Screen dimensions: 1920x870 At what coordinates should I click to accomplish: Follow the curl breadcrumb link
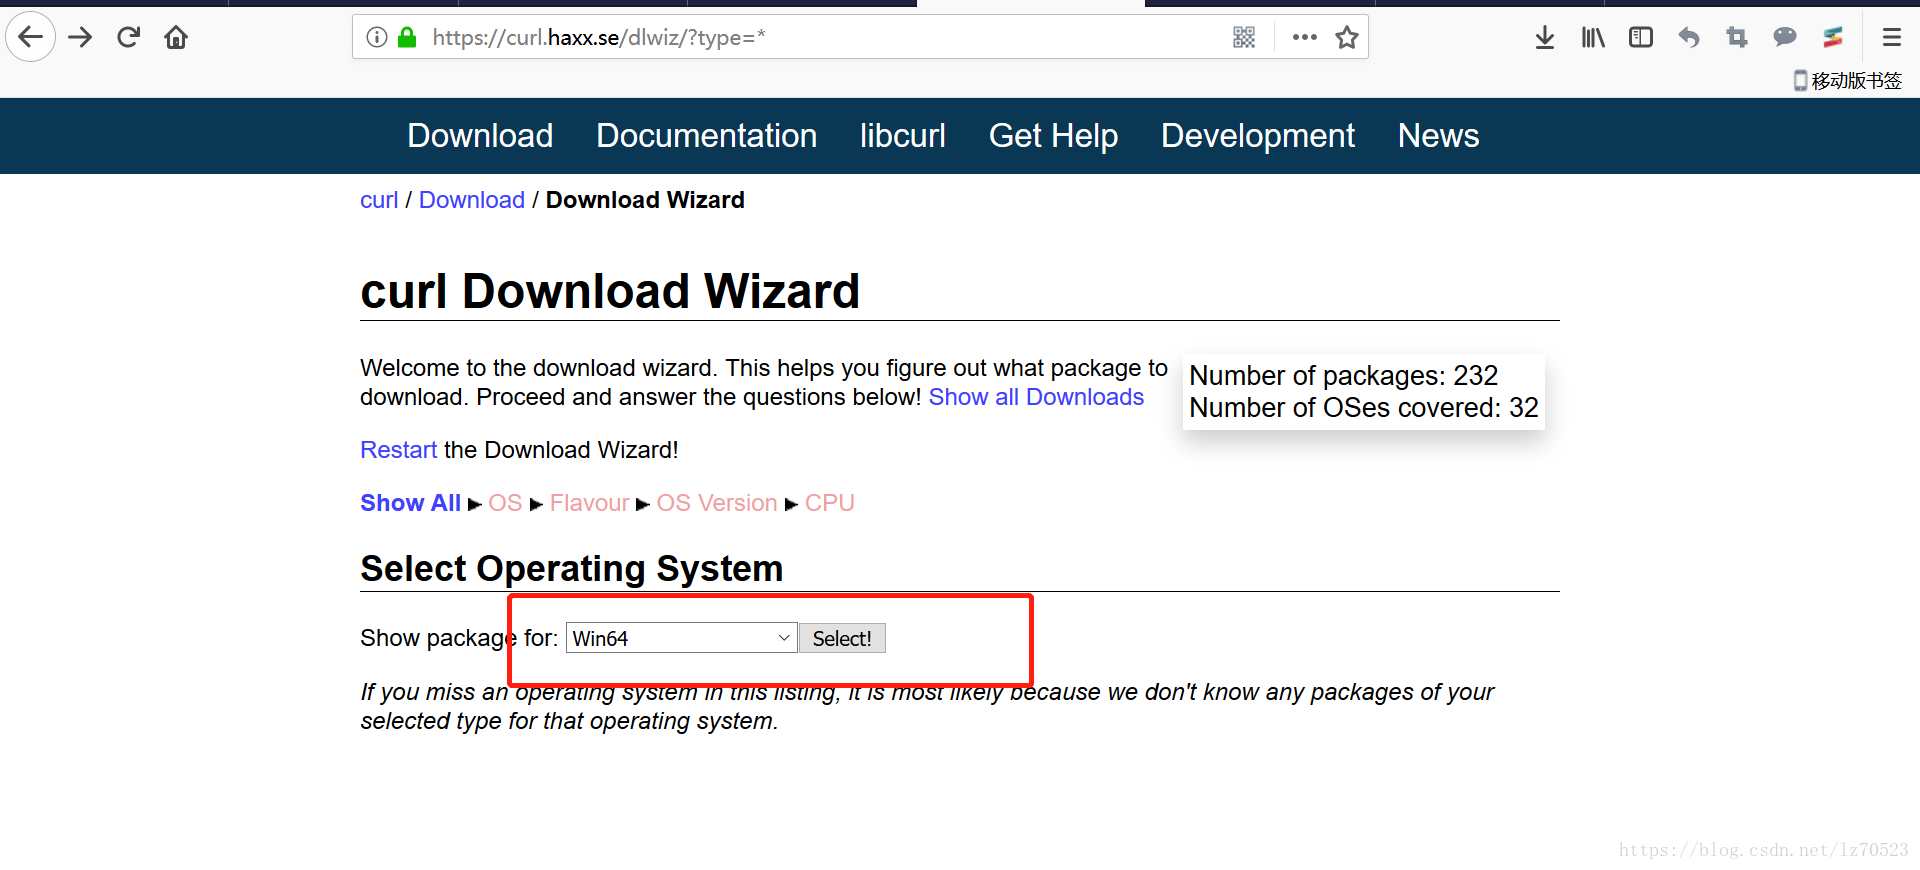pyautogui.click(x=379, y=200)
